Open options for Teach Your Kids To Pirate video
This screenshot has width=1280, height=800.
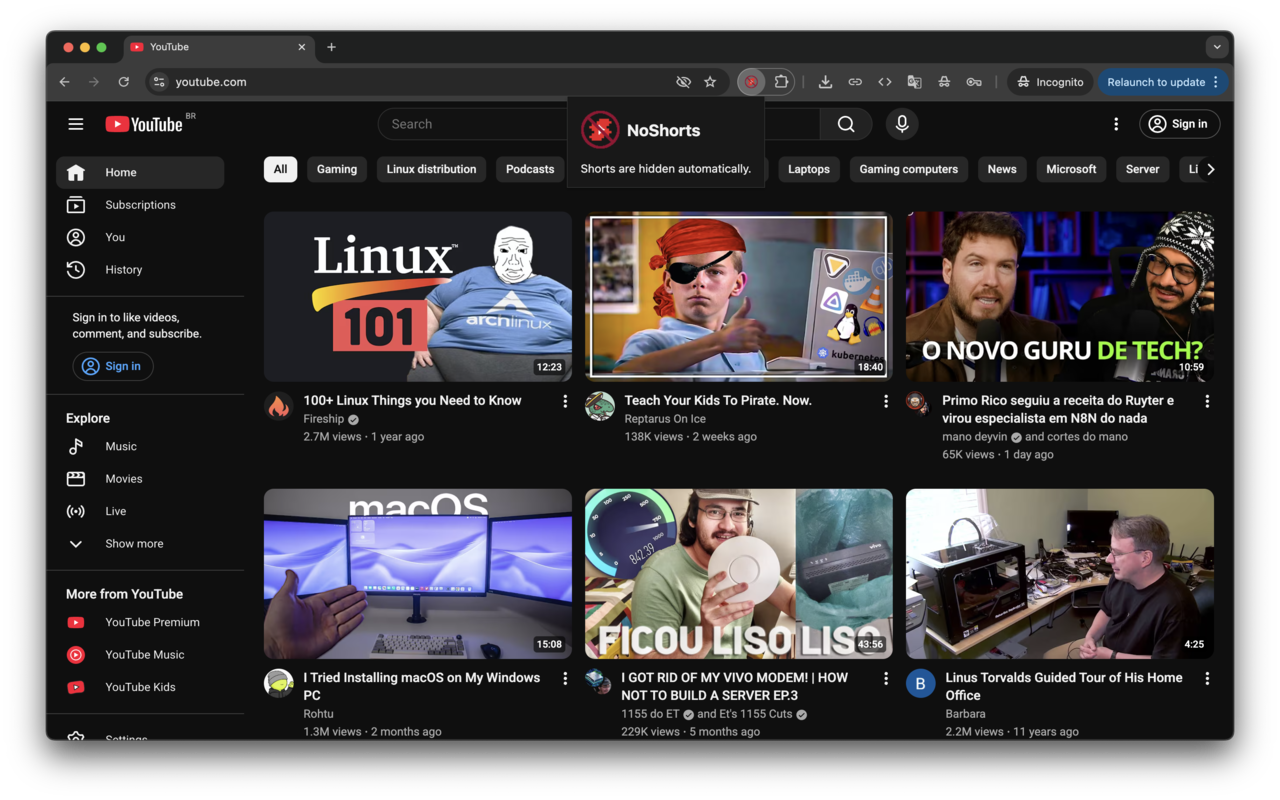(886, 401)
